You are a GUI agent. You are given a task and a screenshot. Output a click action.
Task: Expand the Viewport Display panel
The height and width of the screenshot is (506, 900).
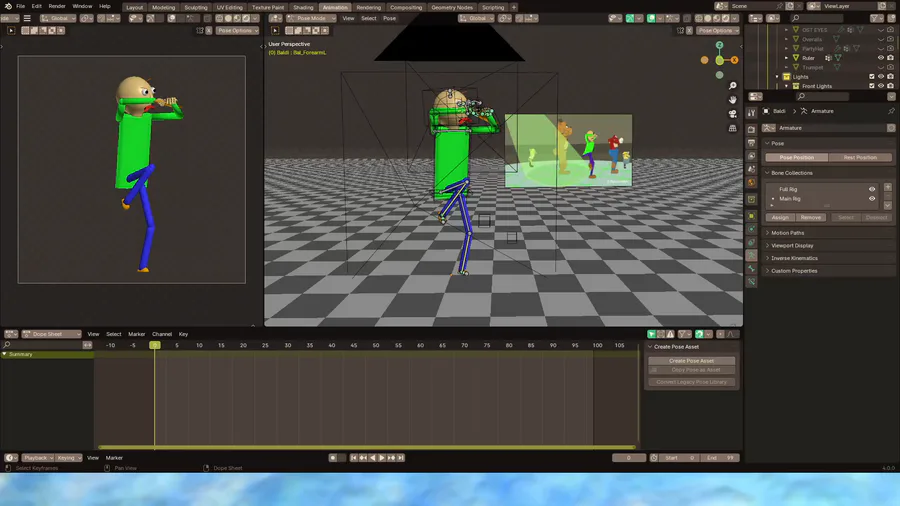767,246
